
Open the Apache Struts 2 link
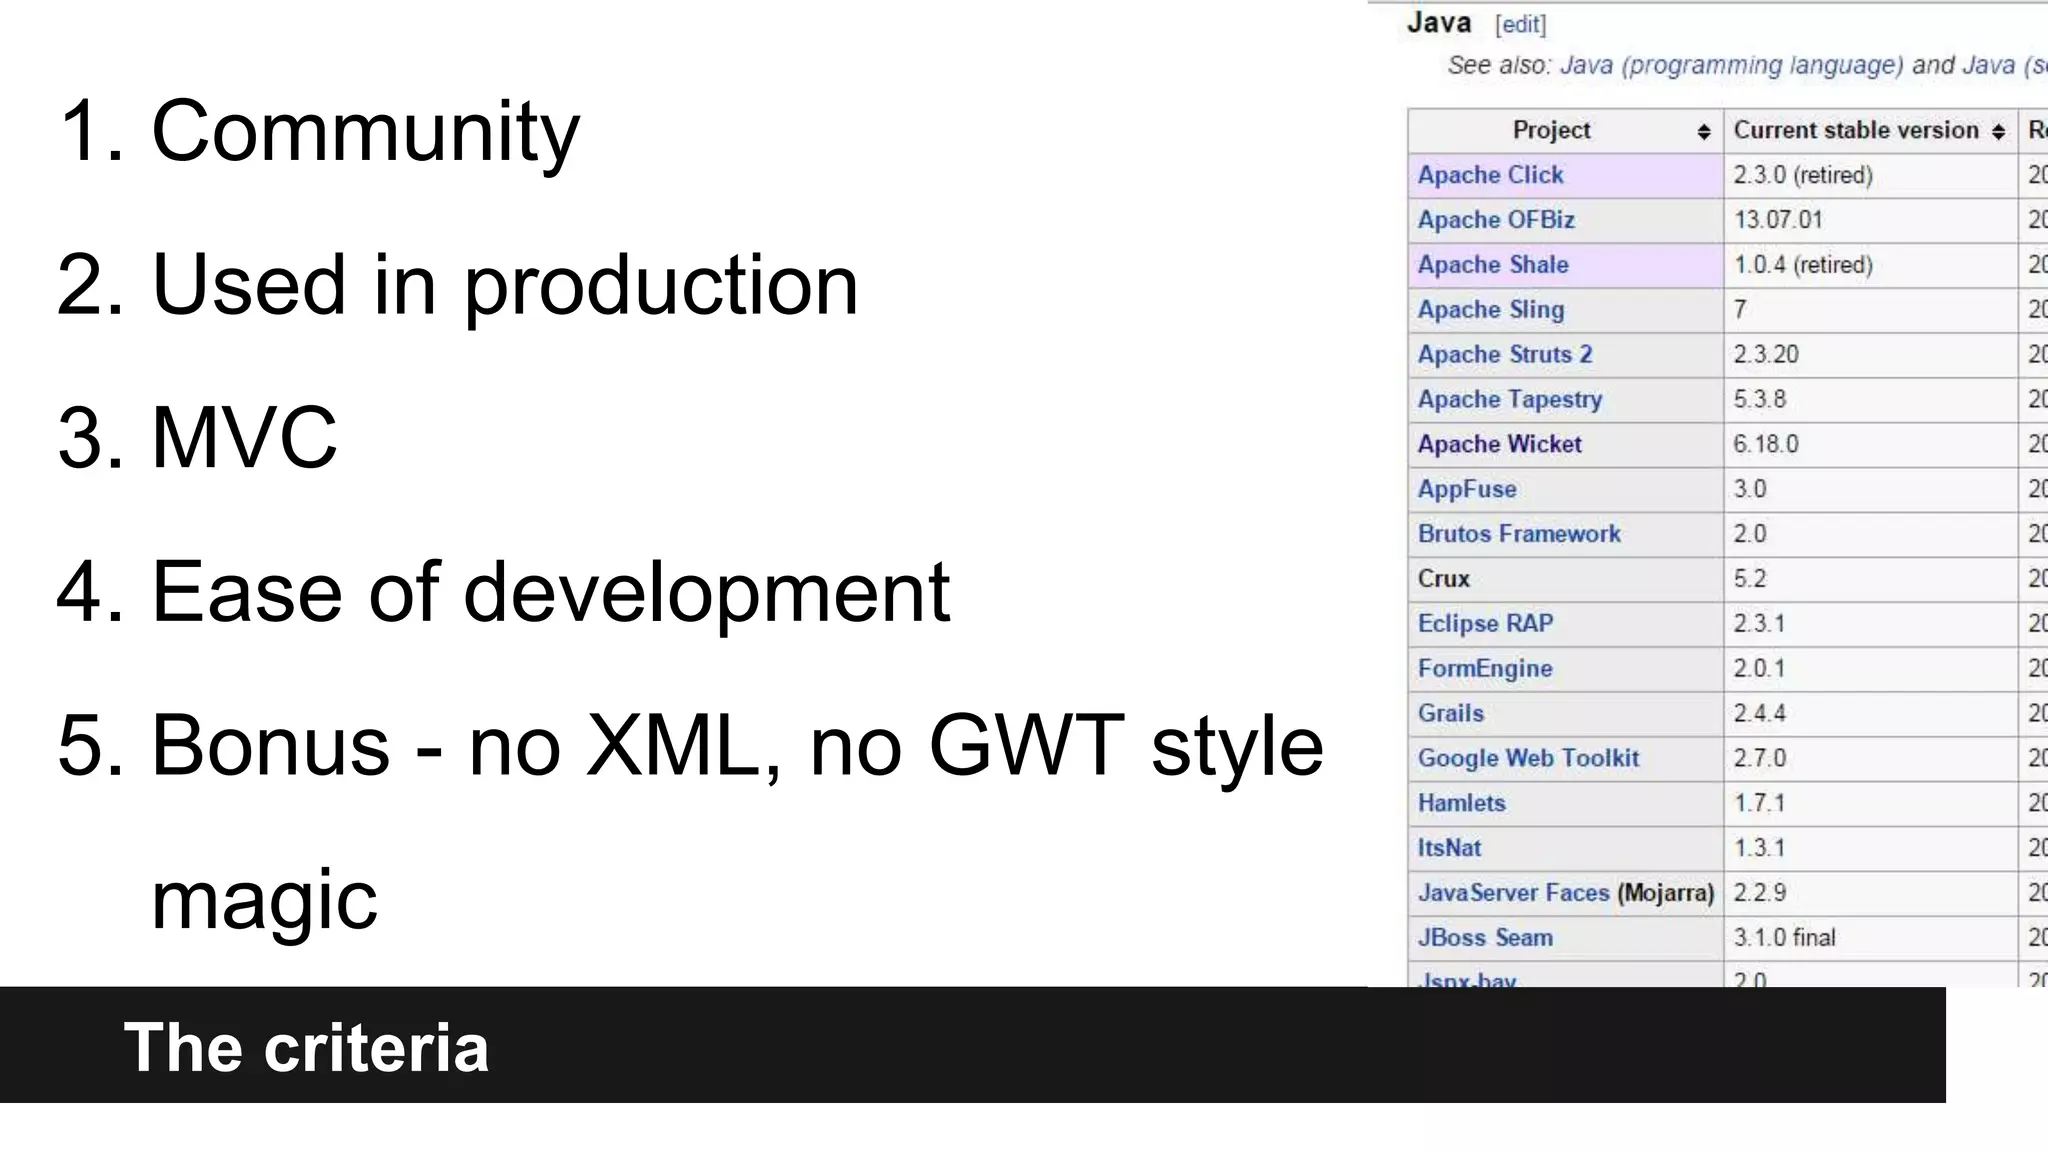pos(1505,355)
